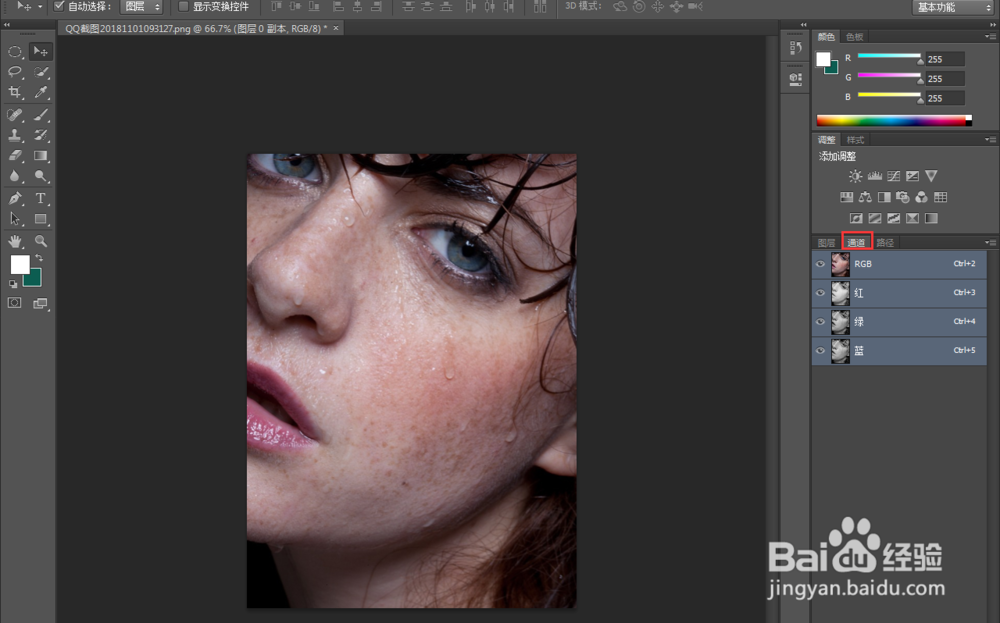Hide the 绿 channel visibility eye
1000x623 pixels.
click(x=820, y=322)
